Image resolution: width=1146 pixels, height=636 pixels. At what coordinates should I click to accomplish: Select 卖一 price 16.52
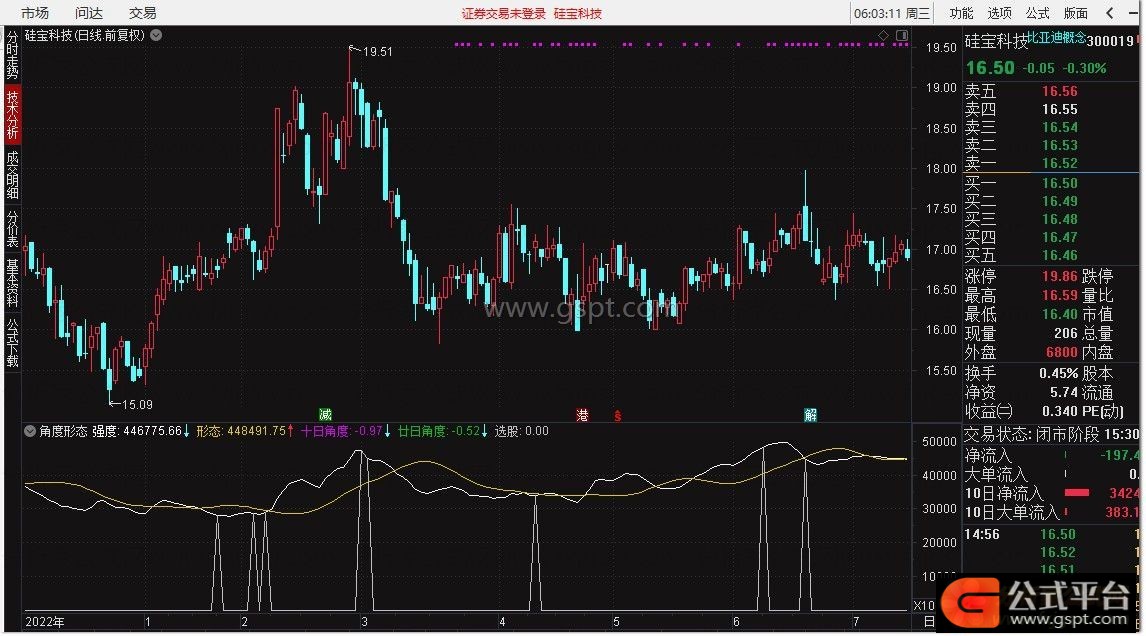(1060, 163)
